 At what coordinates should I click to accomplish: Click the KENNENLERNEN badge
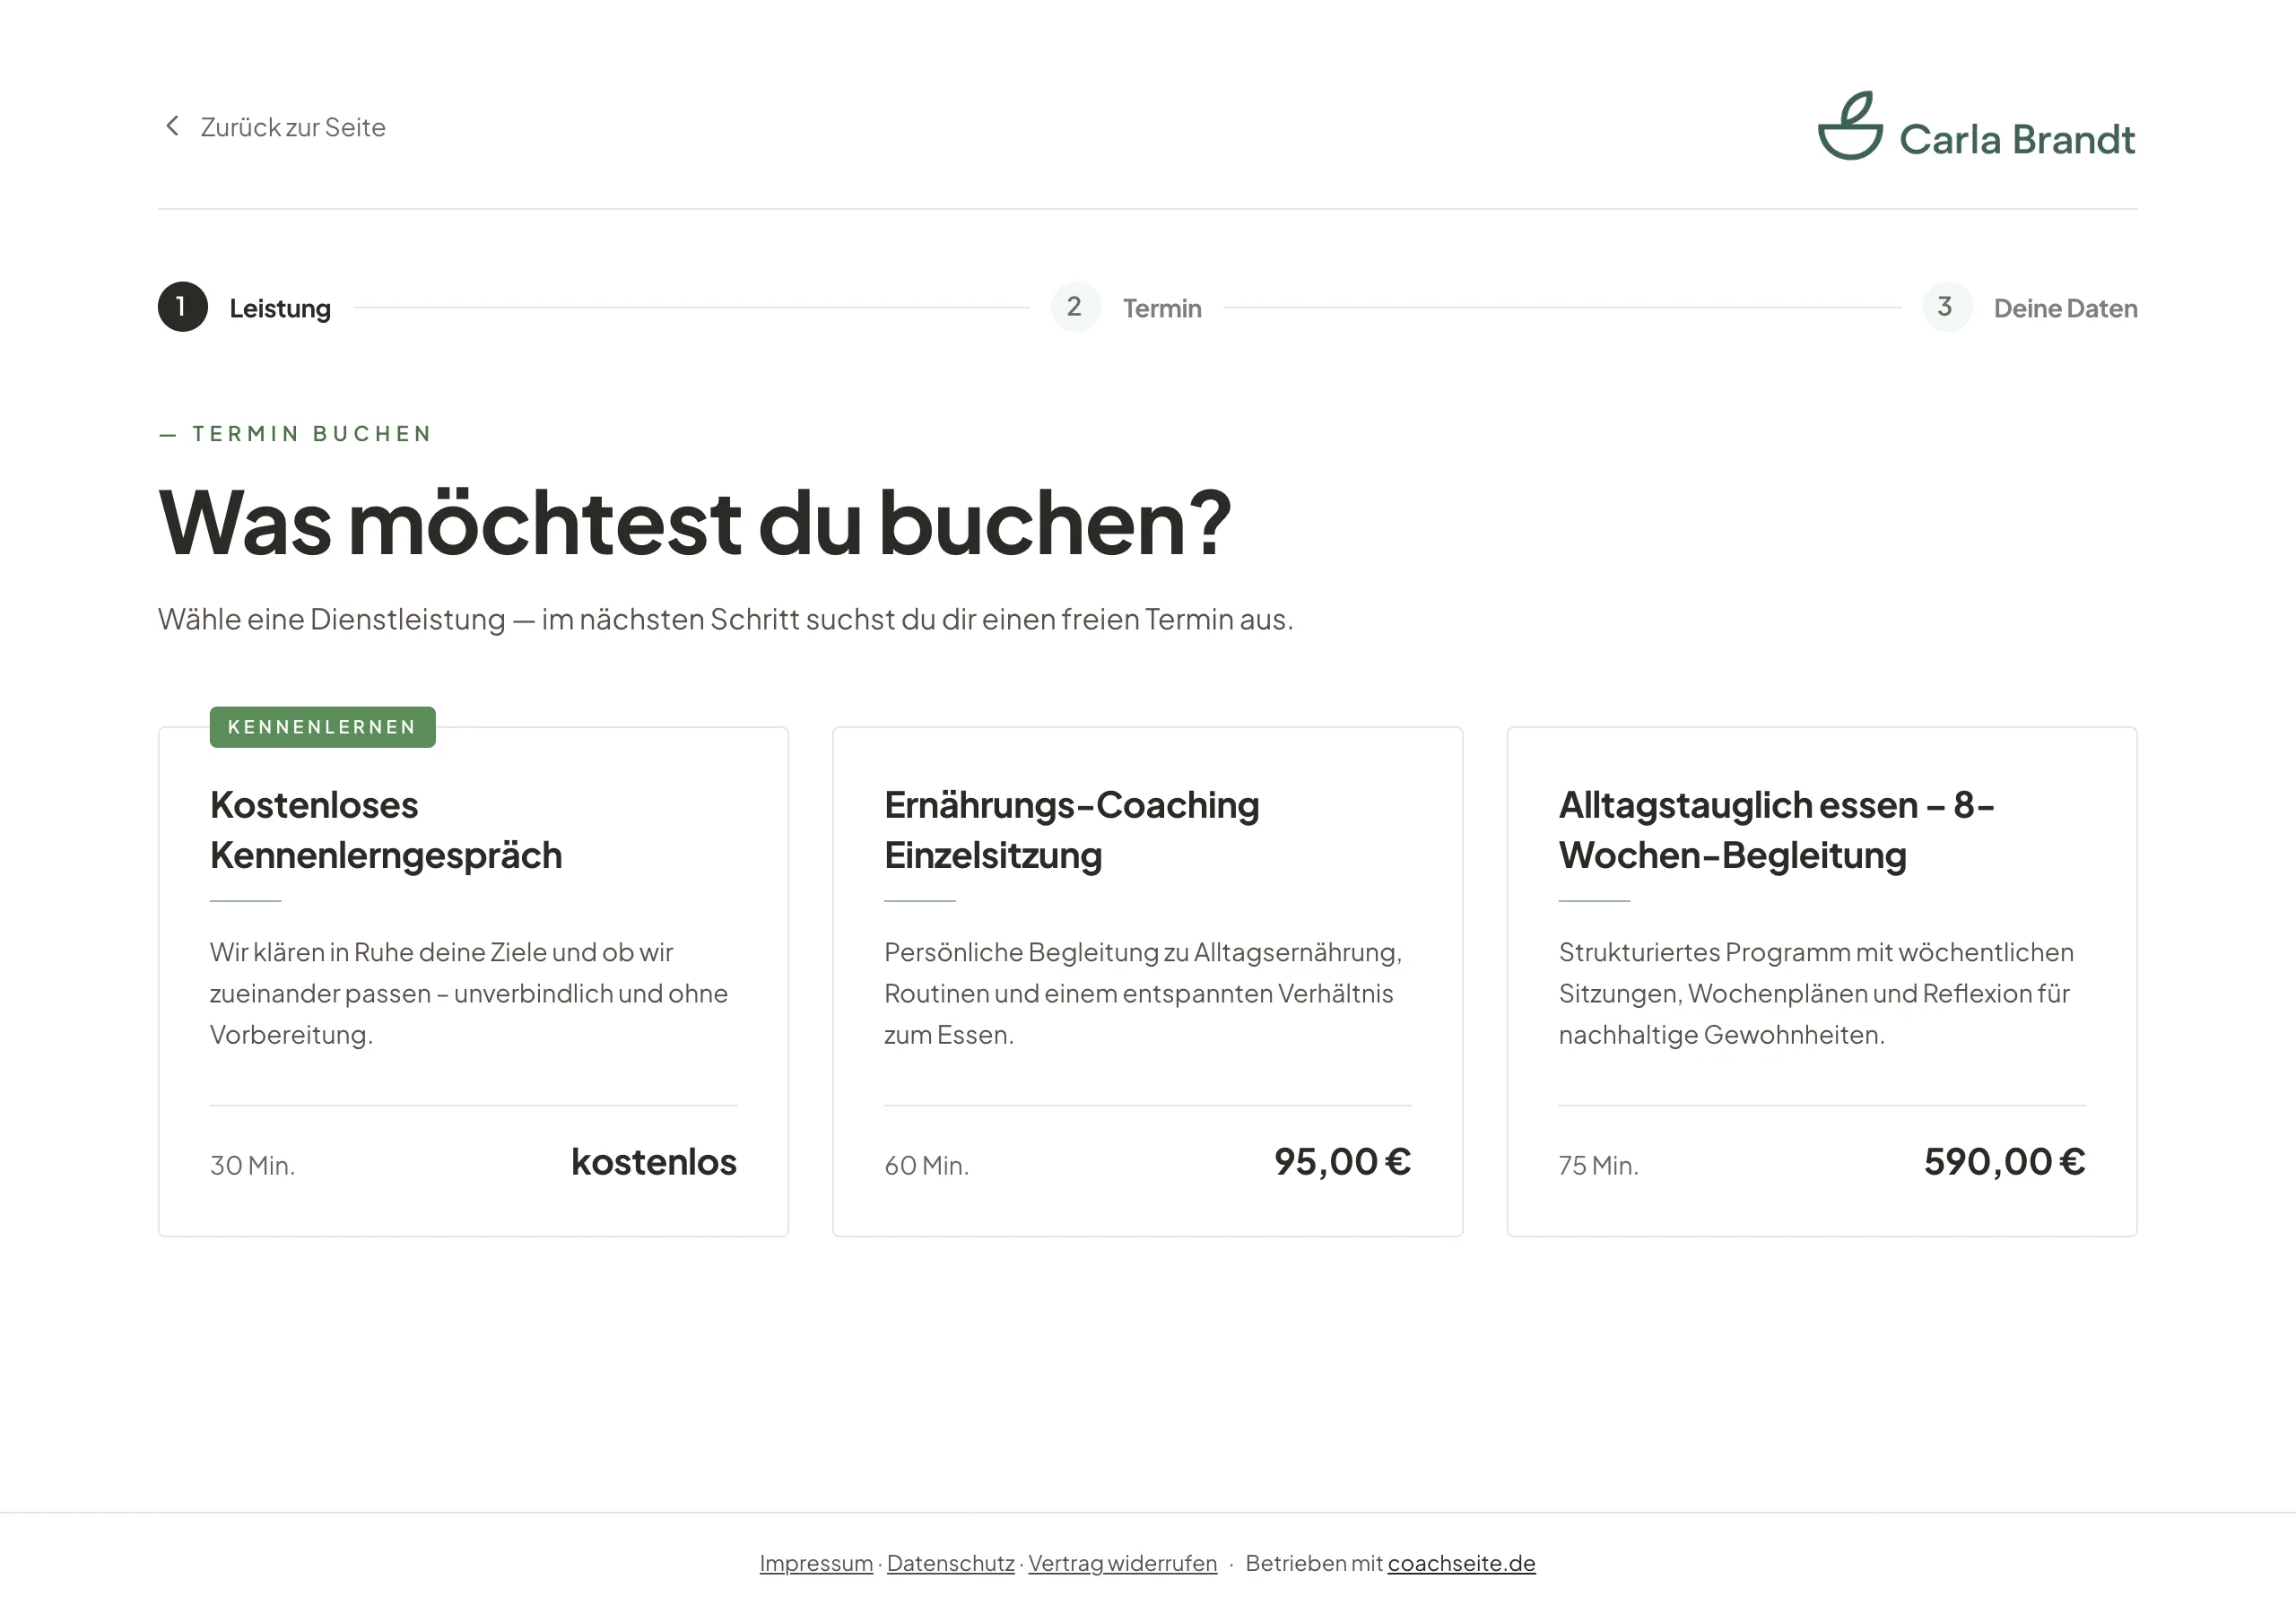(x=322, y=727)
